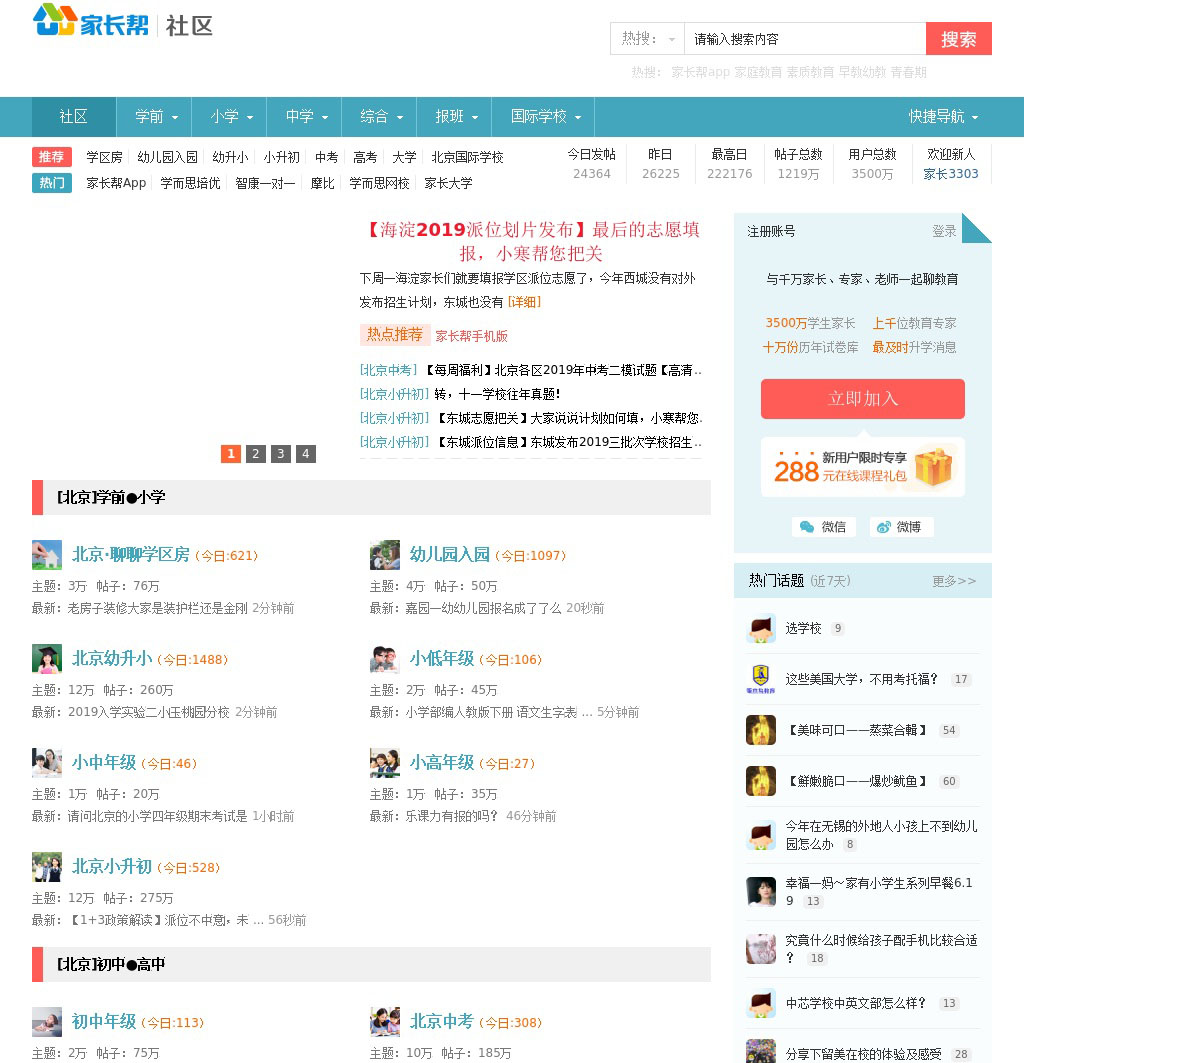Image resolution: width=1200 pixels, height=1063 pixels.
Task: Click the 登录 link
Action: 944,231
